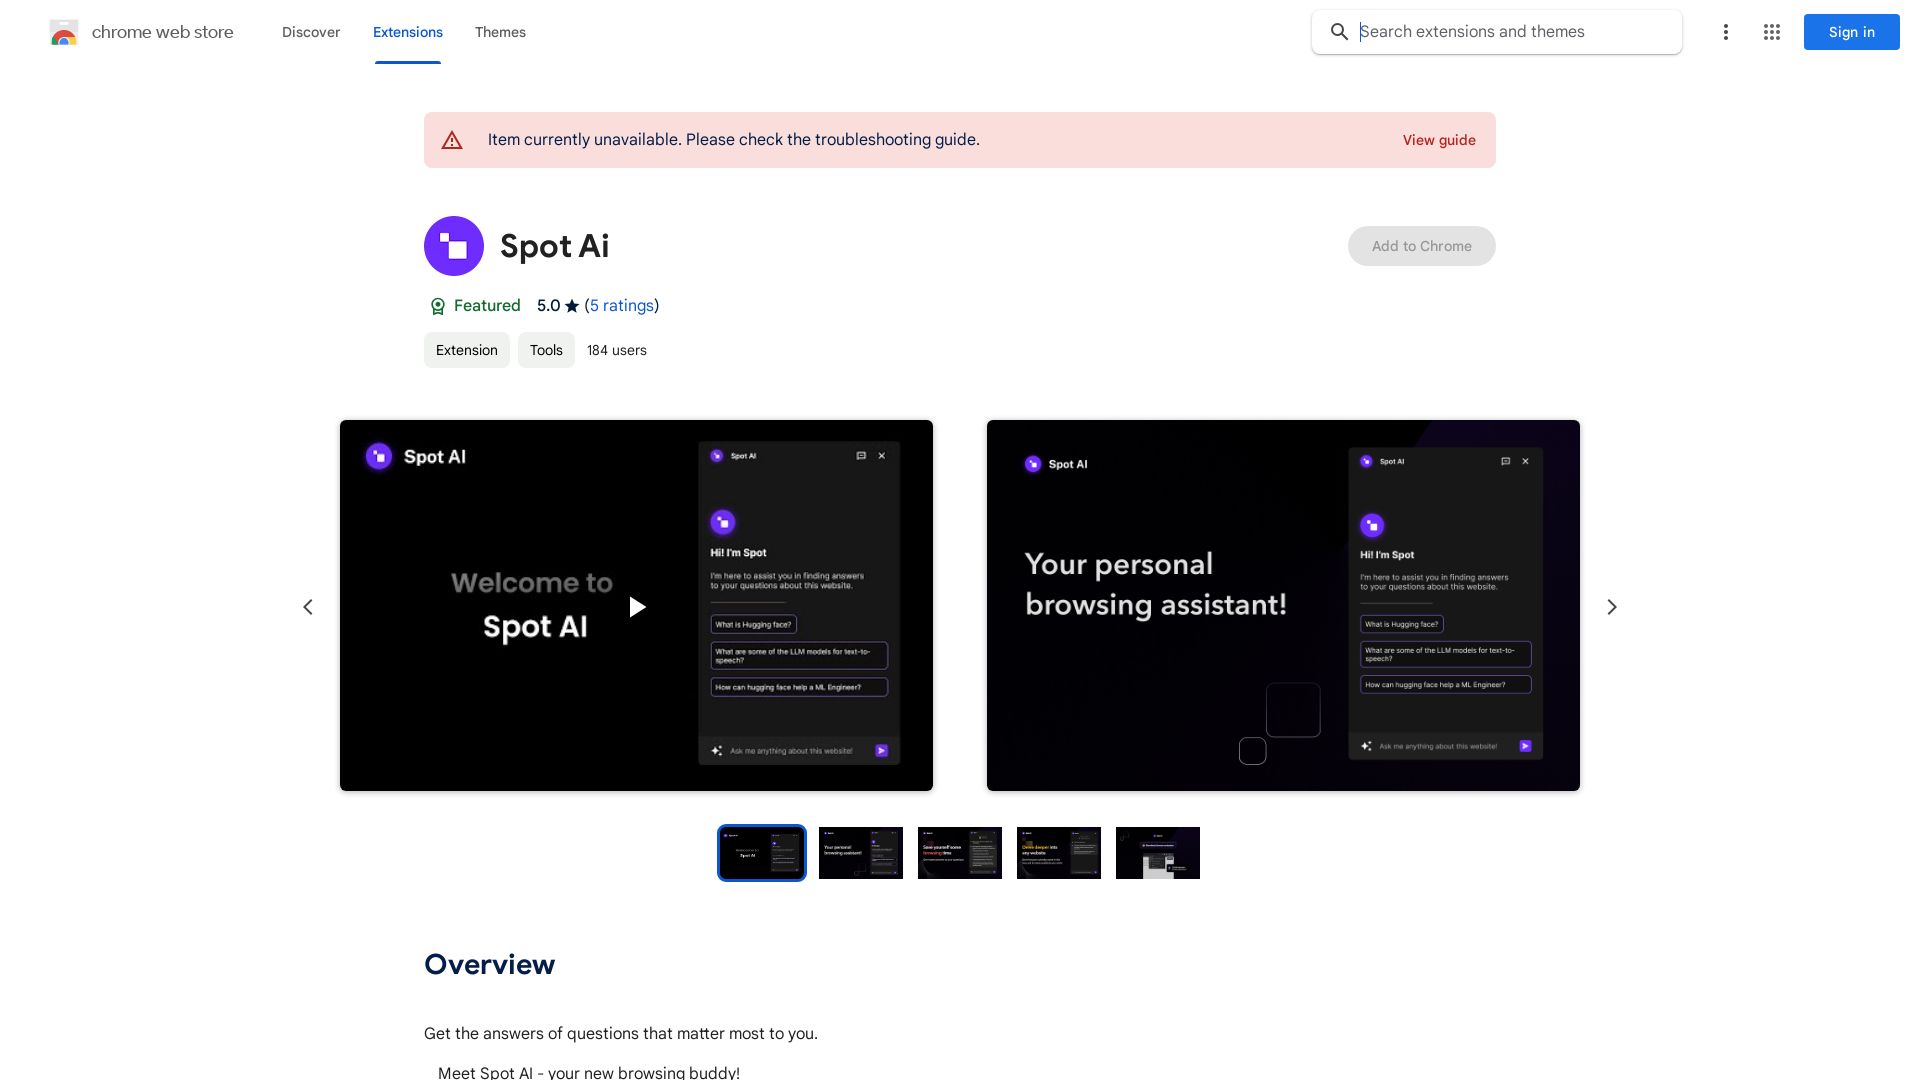Click the purple Spot Ai extension icon
The image size is (1920, 1080).
454,246
